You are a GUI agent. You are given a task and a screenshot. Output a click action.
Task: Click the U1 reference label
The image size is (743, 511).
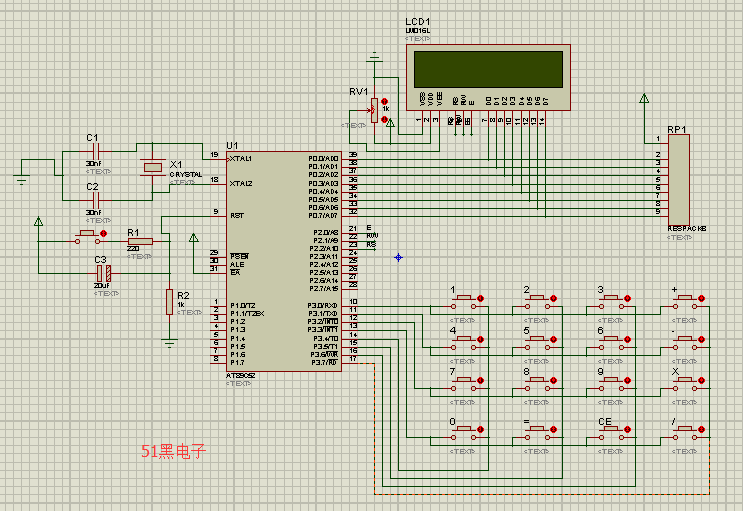[232, 146]
